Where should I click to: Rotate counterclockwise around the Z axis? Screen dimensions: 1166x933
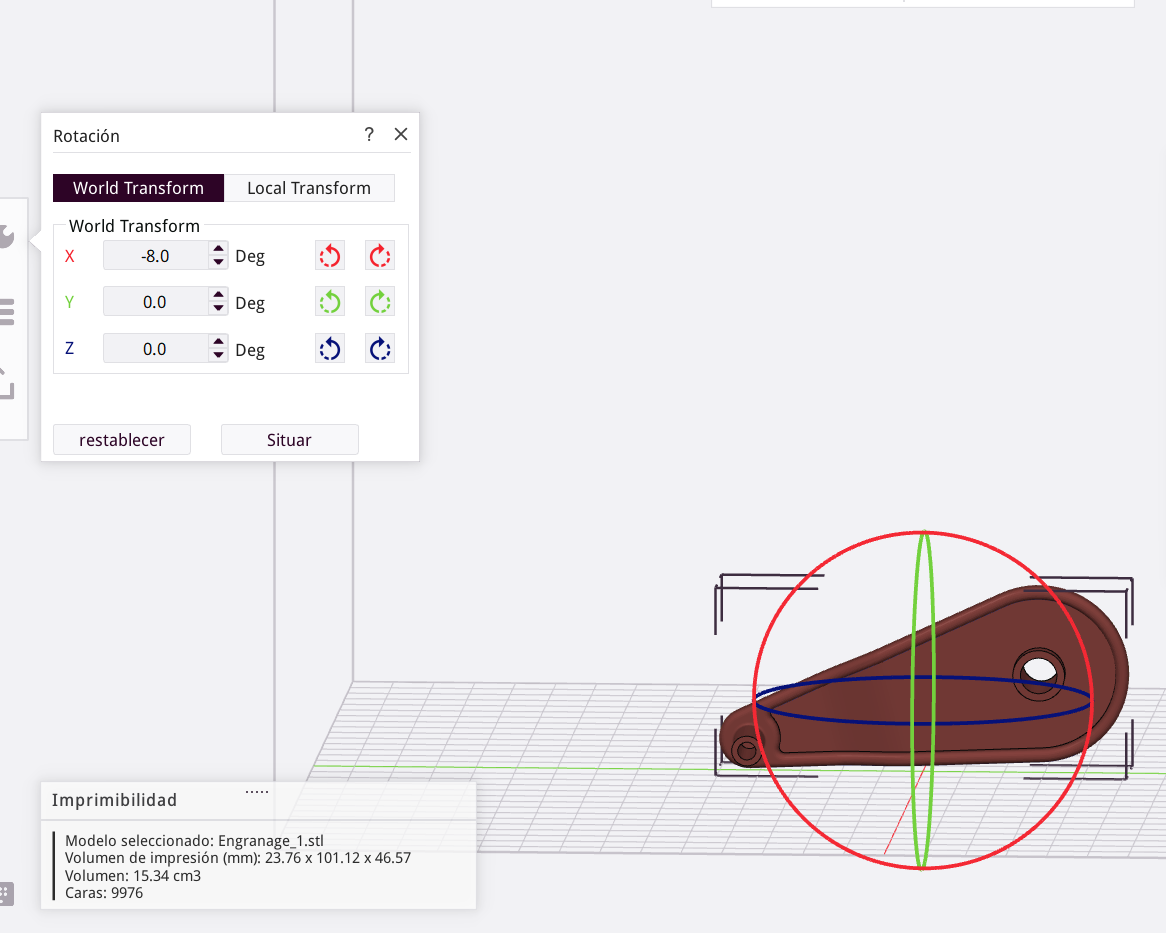330,349
